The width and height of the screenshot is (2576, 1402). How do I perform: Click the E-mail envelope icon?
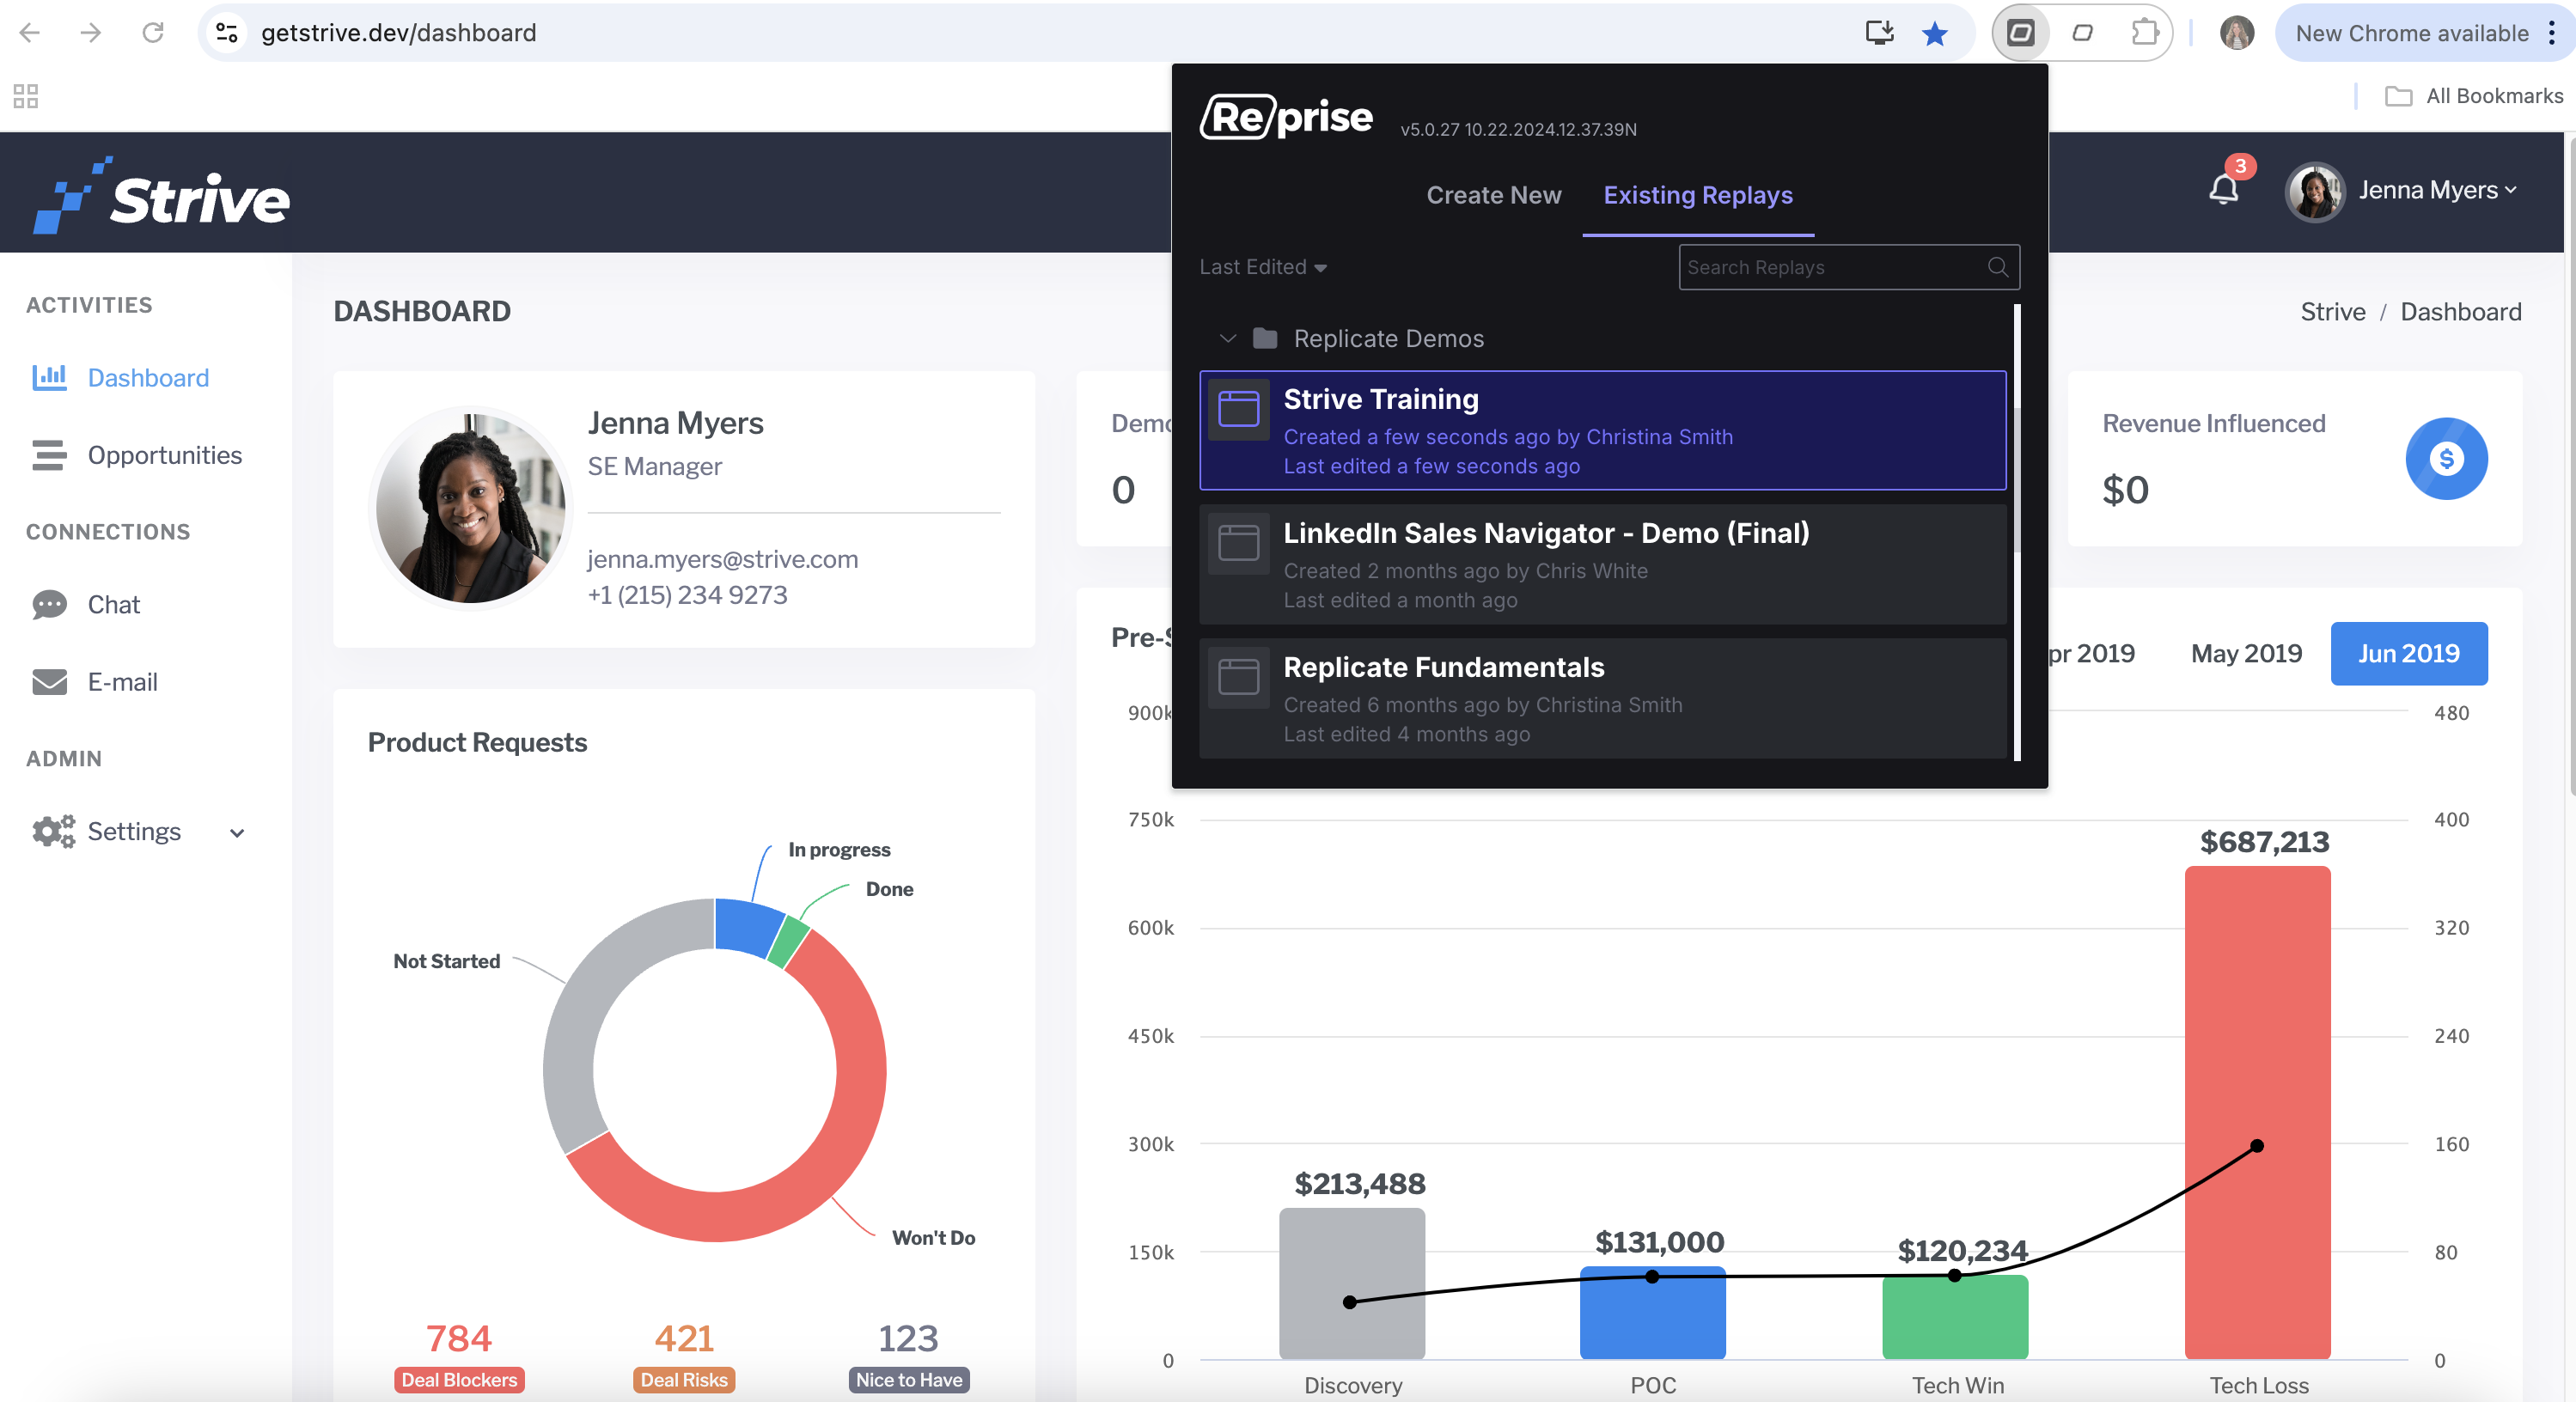coord(49,681)
